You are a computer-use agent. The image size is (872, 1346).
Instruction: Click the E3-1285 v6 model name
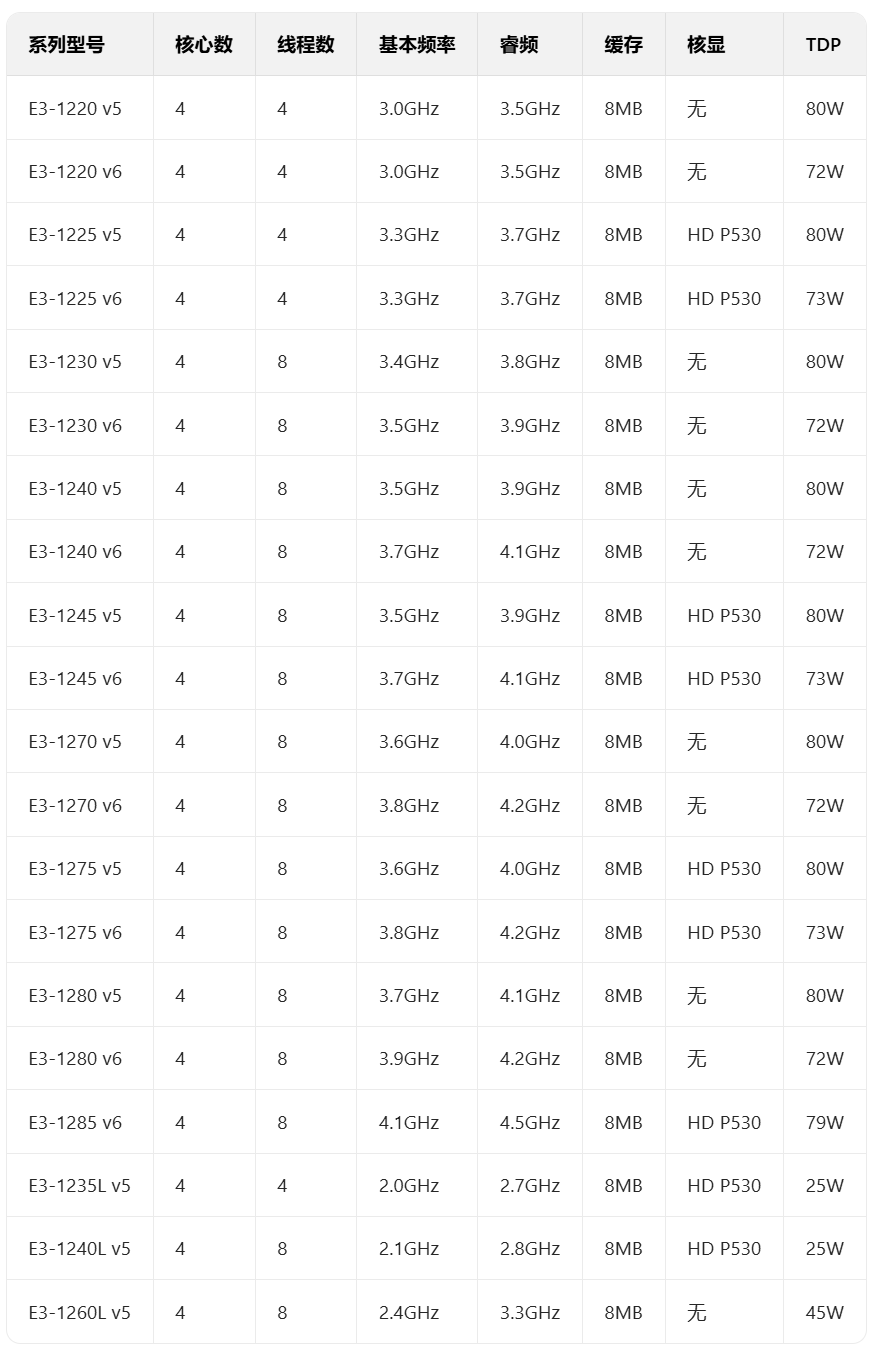(x=75, y=1122)
